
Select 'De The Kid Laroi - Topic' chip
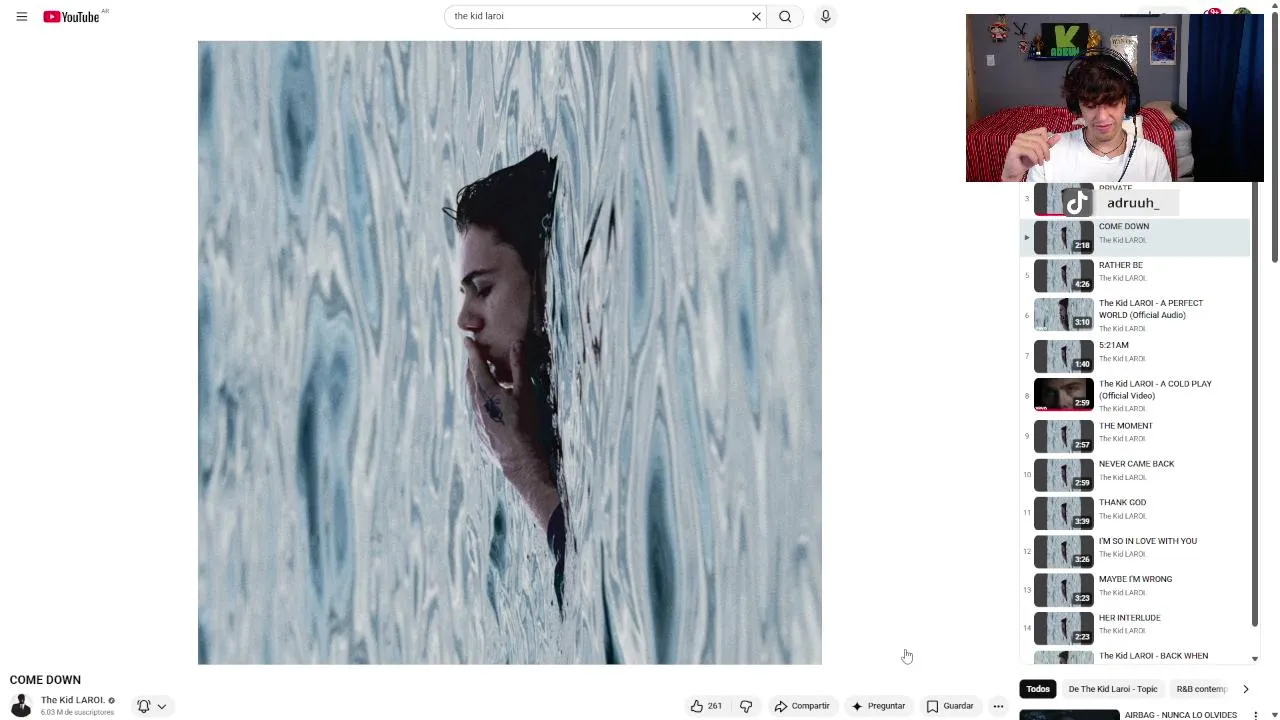tap(1112, 689)
